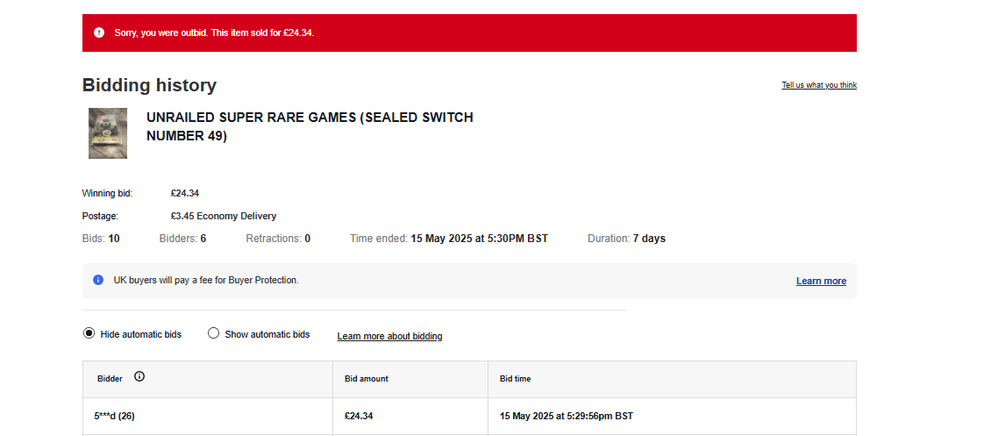Viewport: 998px width, 436px height.
Task: Click the Bid amount column header
Action: (x=366, y=379)
